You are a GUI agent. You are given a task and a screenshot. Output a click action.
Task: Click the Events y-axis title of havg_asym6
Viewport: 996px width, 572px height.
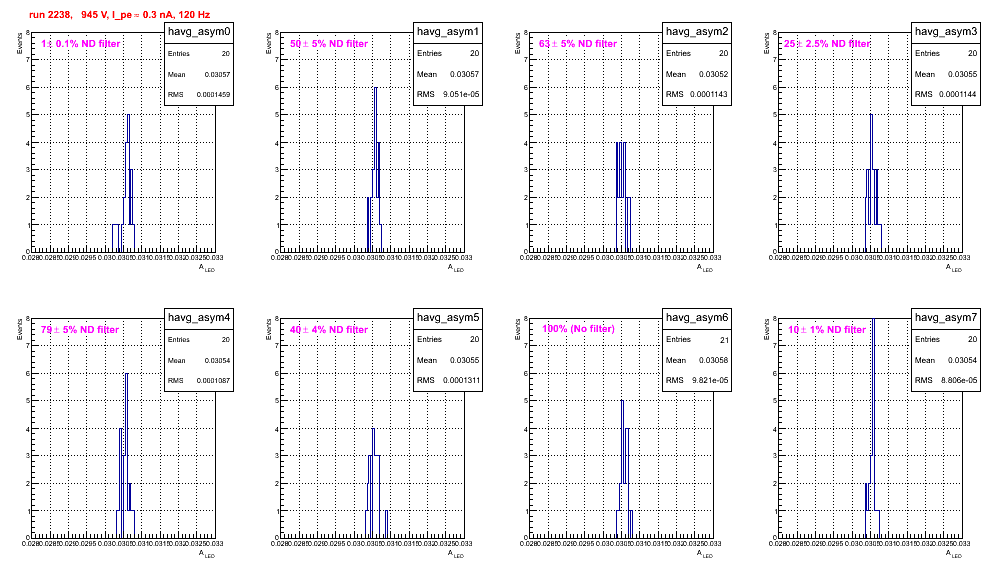(517, 329)
